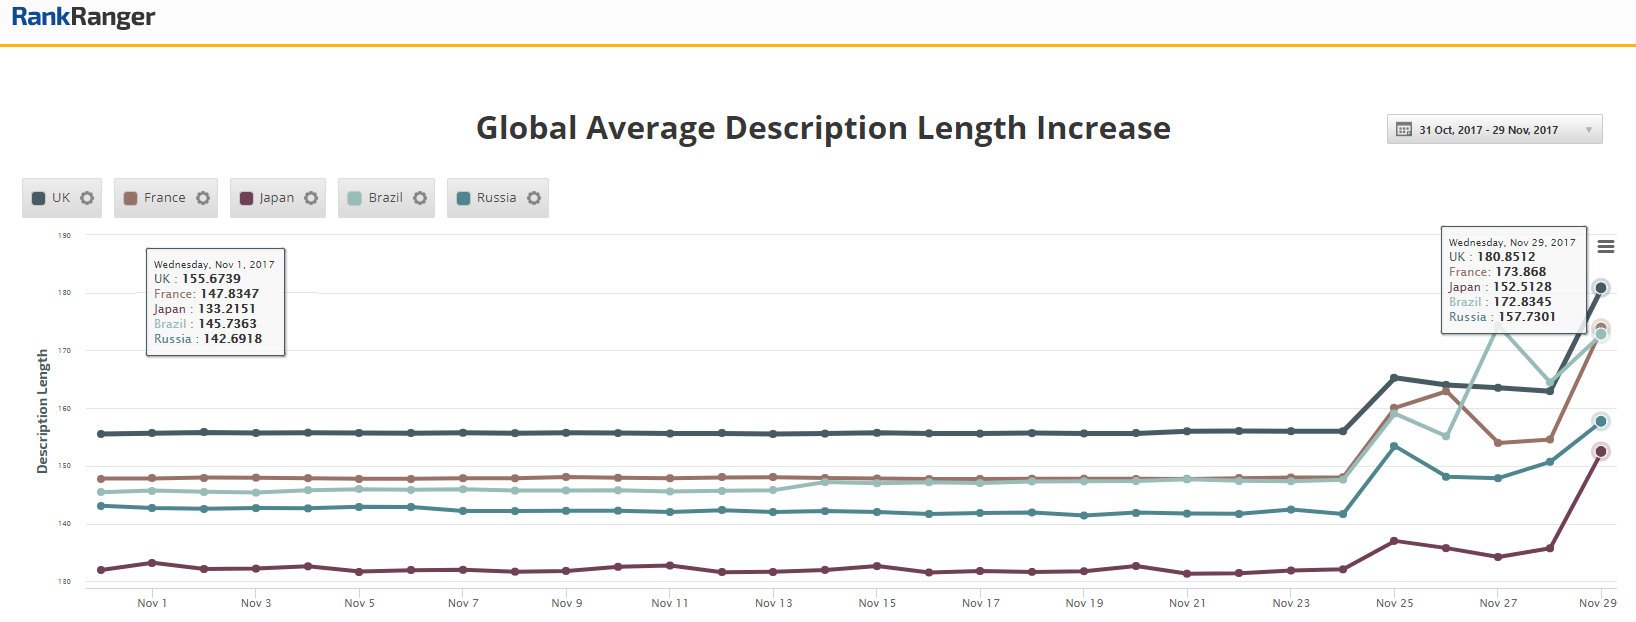This screenshot has width=1636, height=622.
Task: Click the calendar icon in date picker
Action: [x=1404, y=130]
